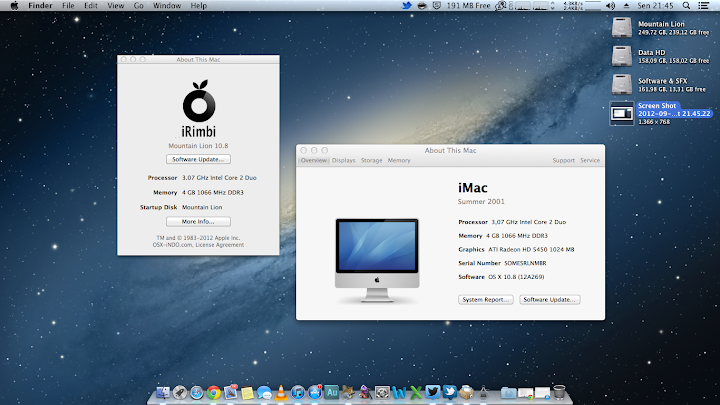This screenshot has height=405, width=720.
Task: Click the network speed indicator in menu bar
Action: tap(572, 6)
